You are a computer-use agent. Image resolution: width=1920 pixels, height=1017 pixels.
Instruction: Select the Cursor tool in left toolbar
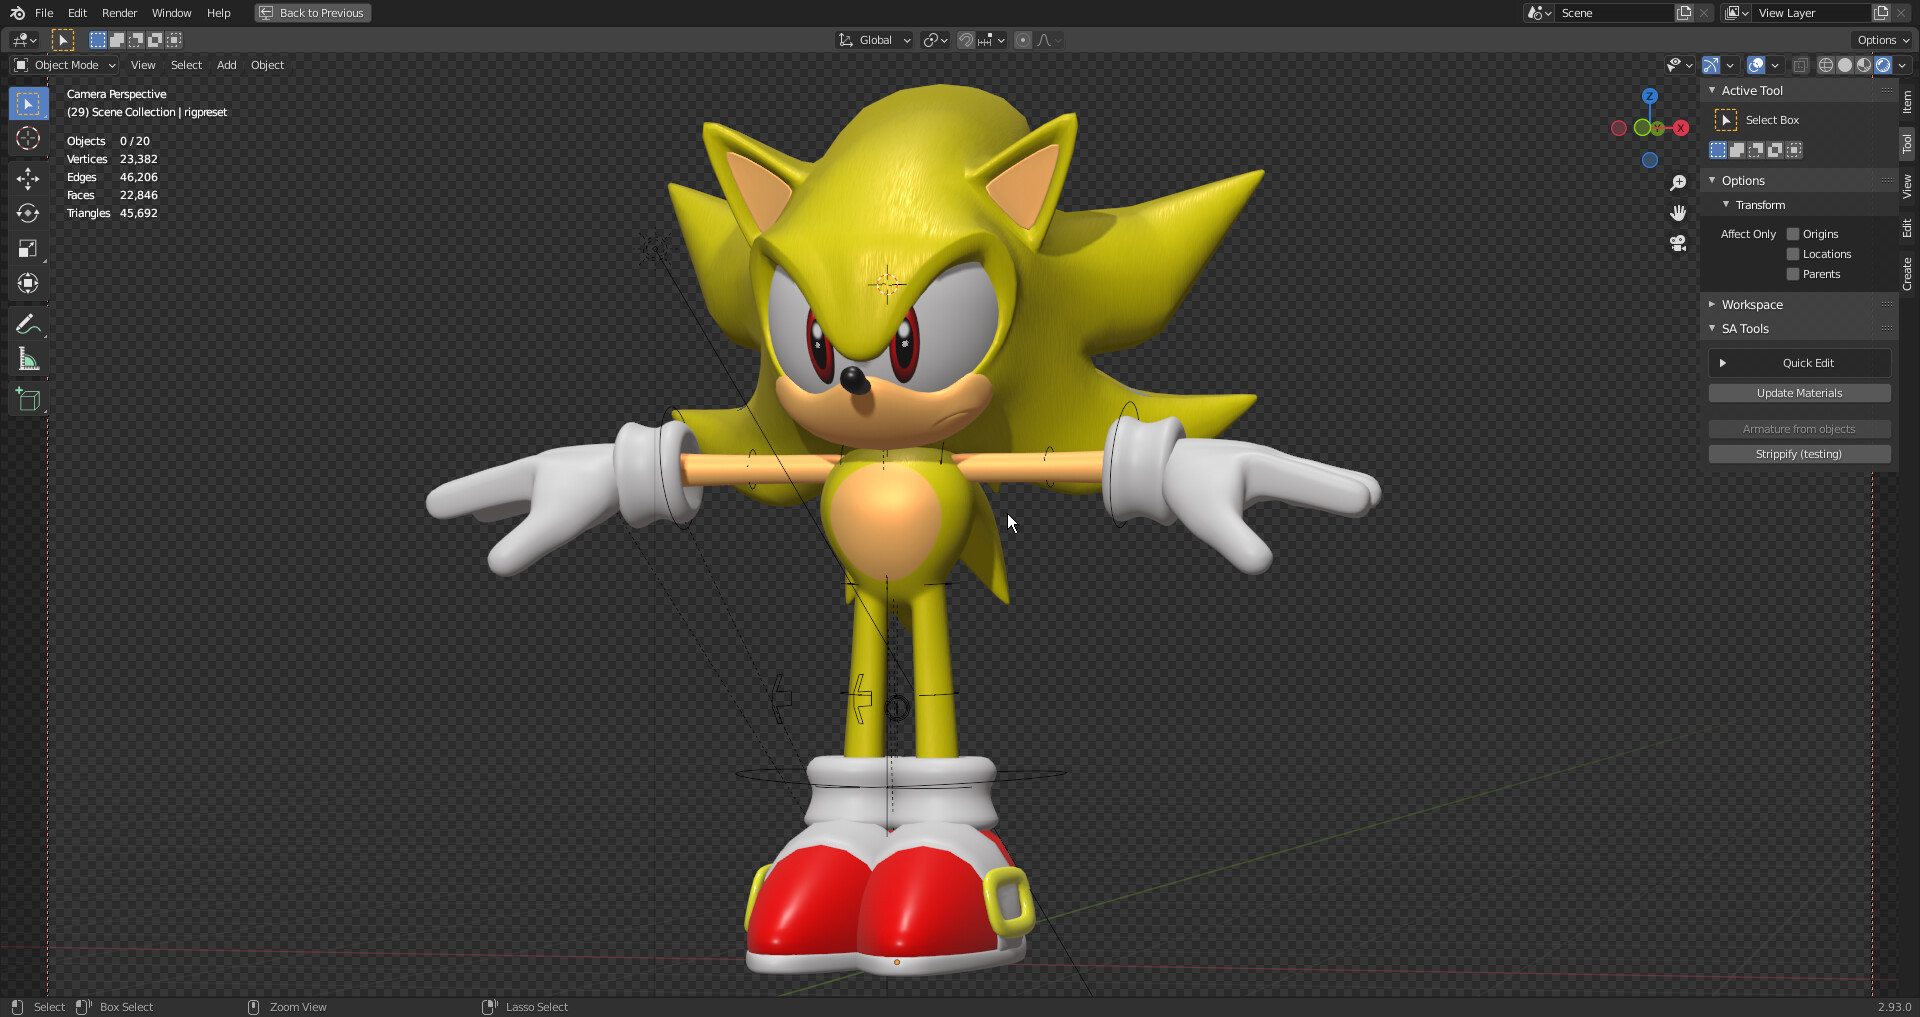28,139
